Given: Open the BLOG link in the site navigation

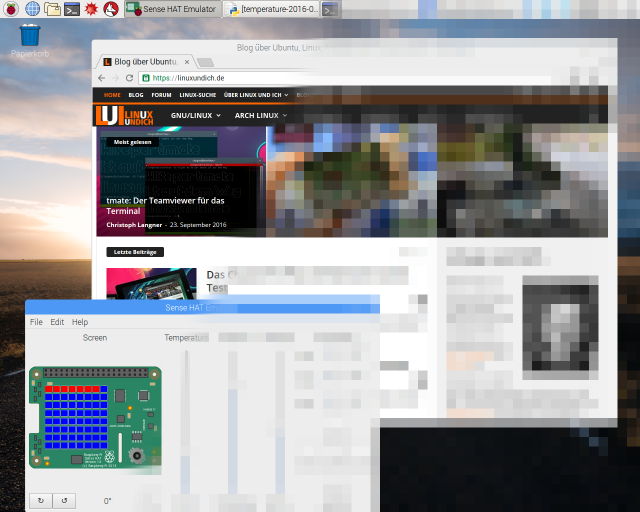Looking at the screenshot, I should 136,95.
